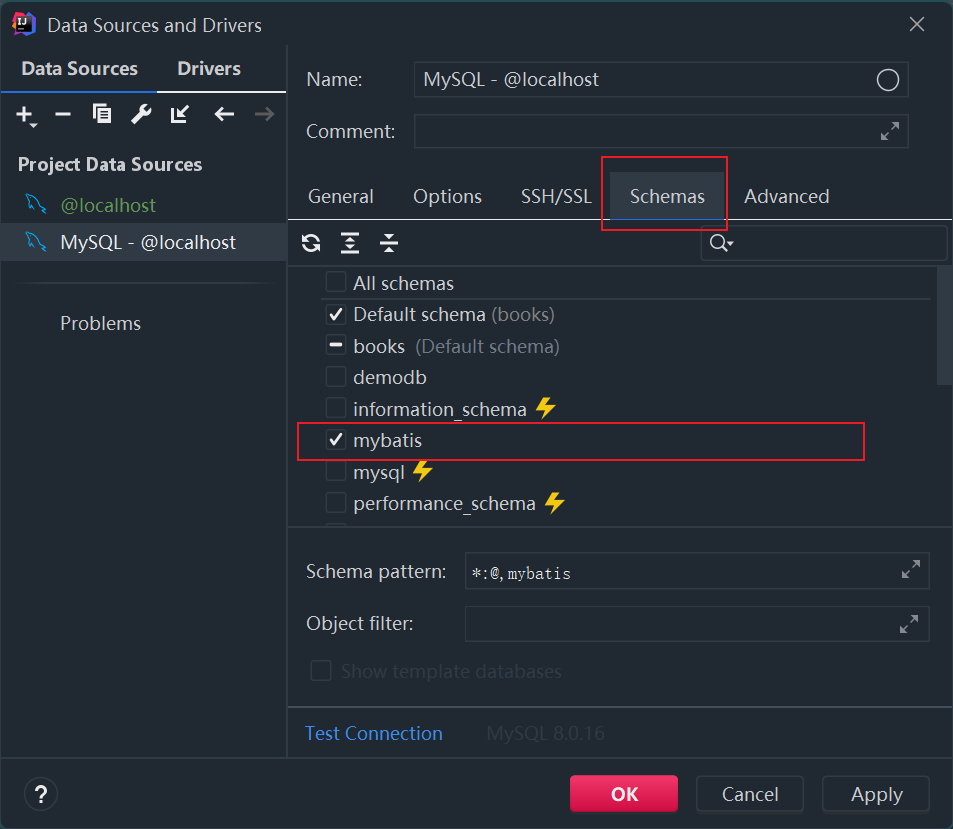
Task: Expand the Object filter field
Action: pos(909,624)
